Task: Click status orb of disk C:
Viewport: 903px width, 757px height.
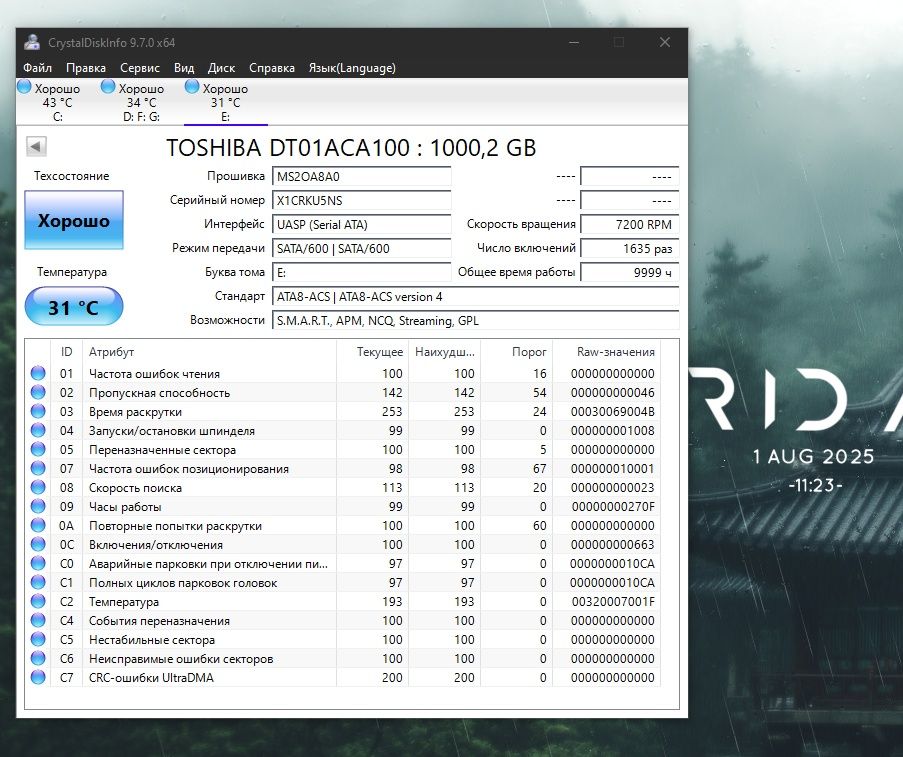Action: (24, 87)
